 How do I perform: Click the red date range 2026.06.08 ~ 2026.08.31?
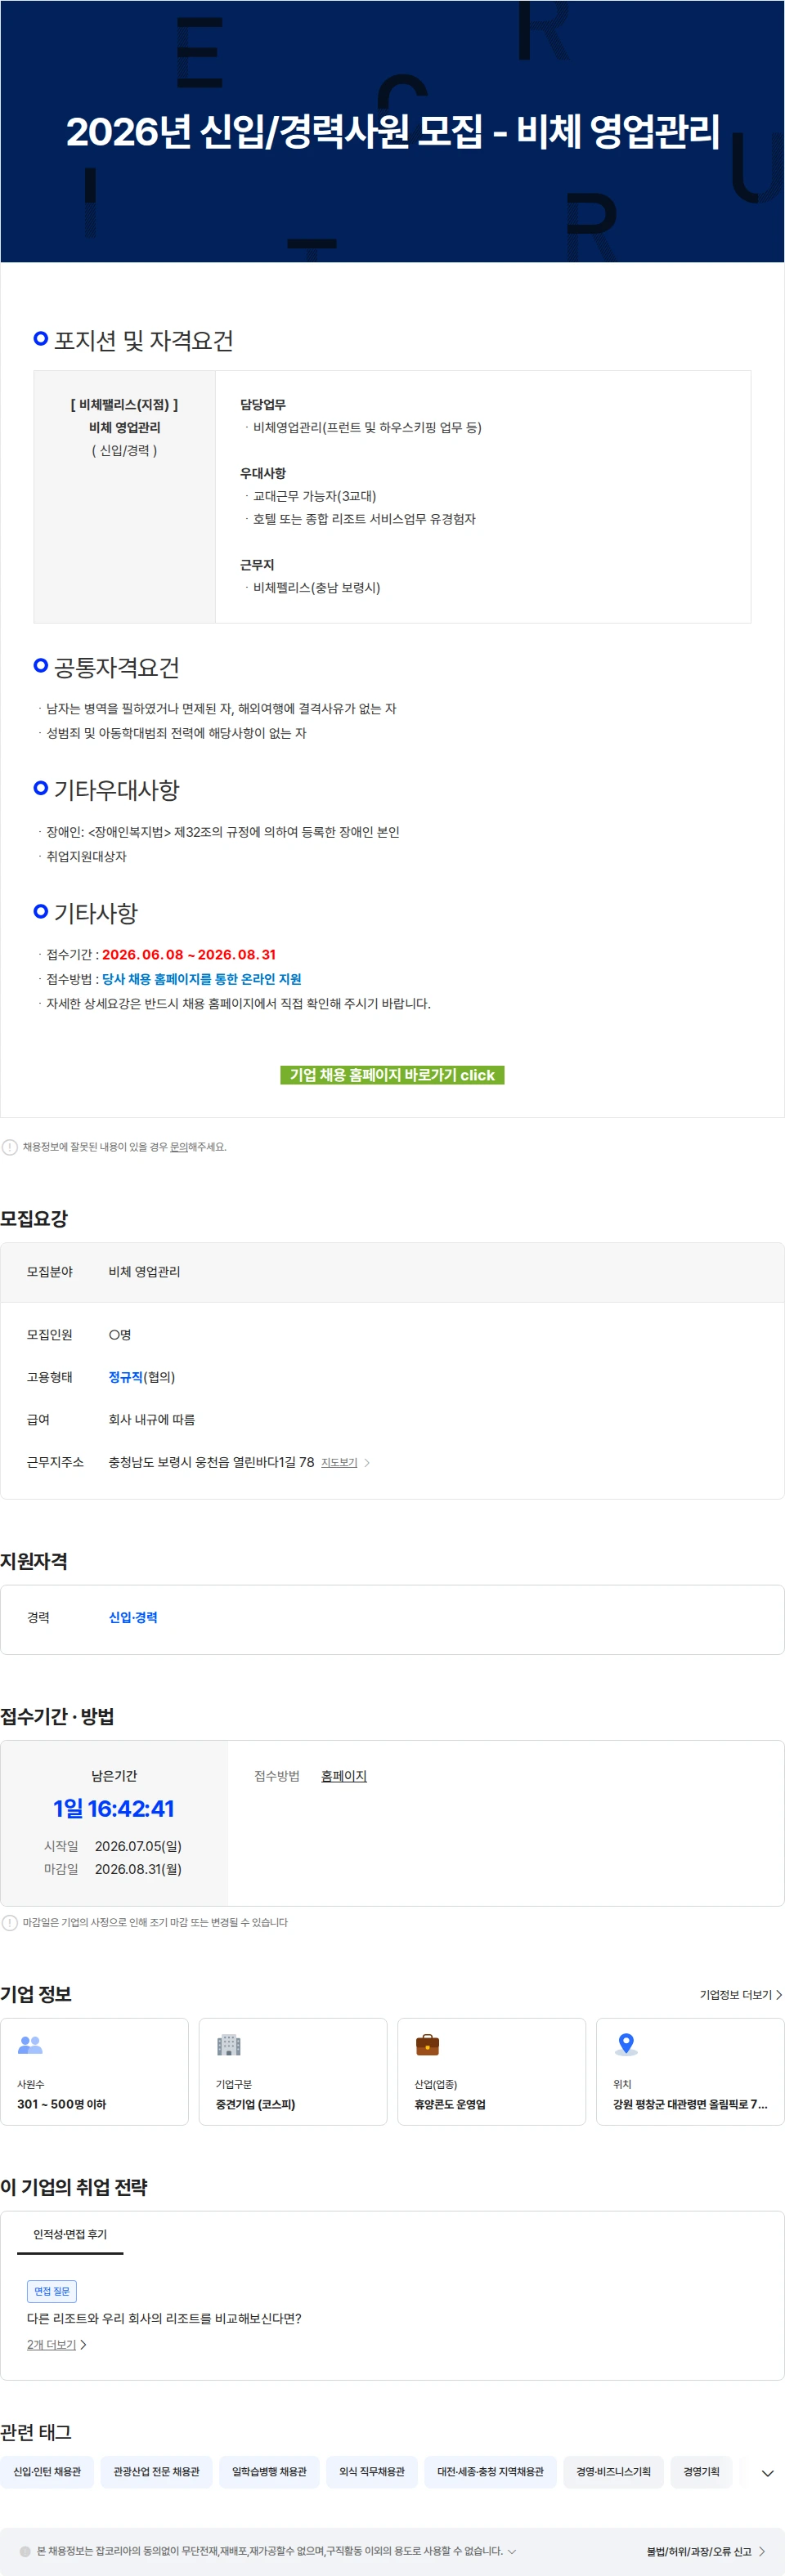(189, 954)
